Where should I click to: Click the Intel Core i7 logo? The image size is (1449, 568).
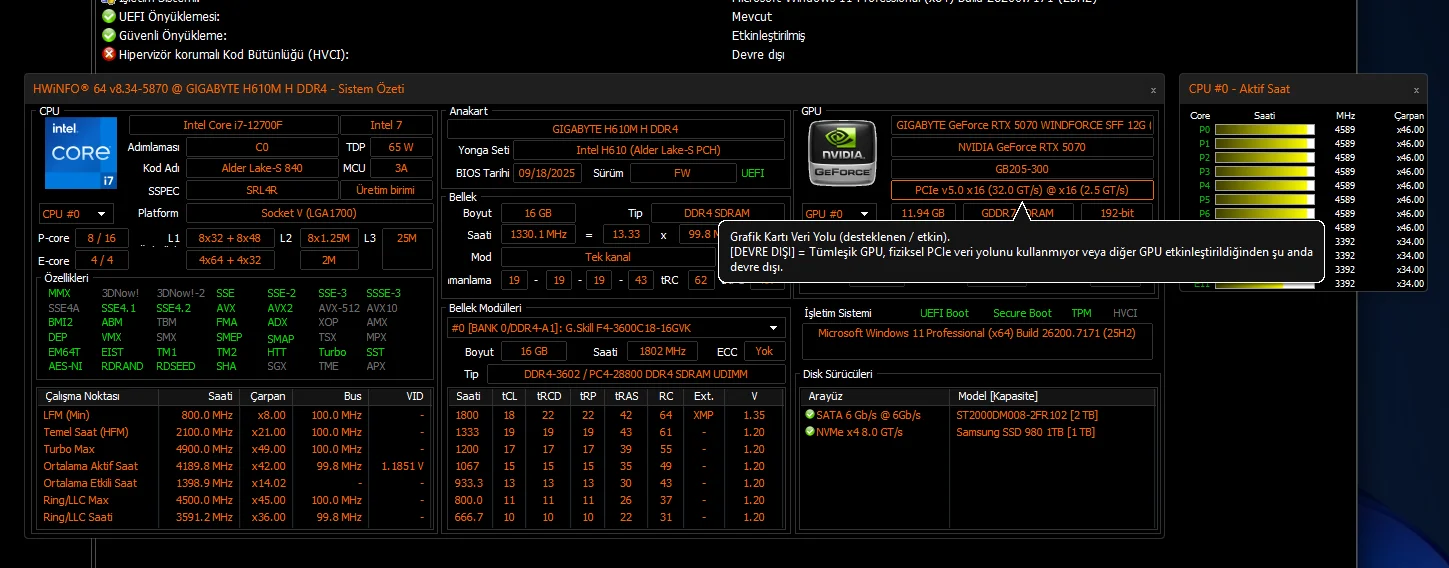point(80,152)
